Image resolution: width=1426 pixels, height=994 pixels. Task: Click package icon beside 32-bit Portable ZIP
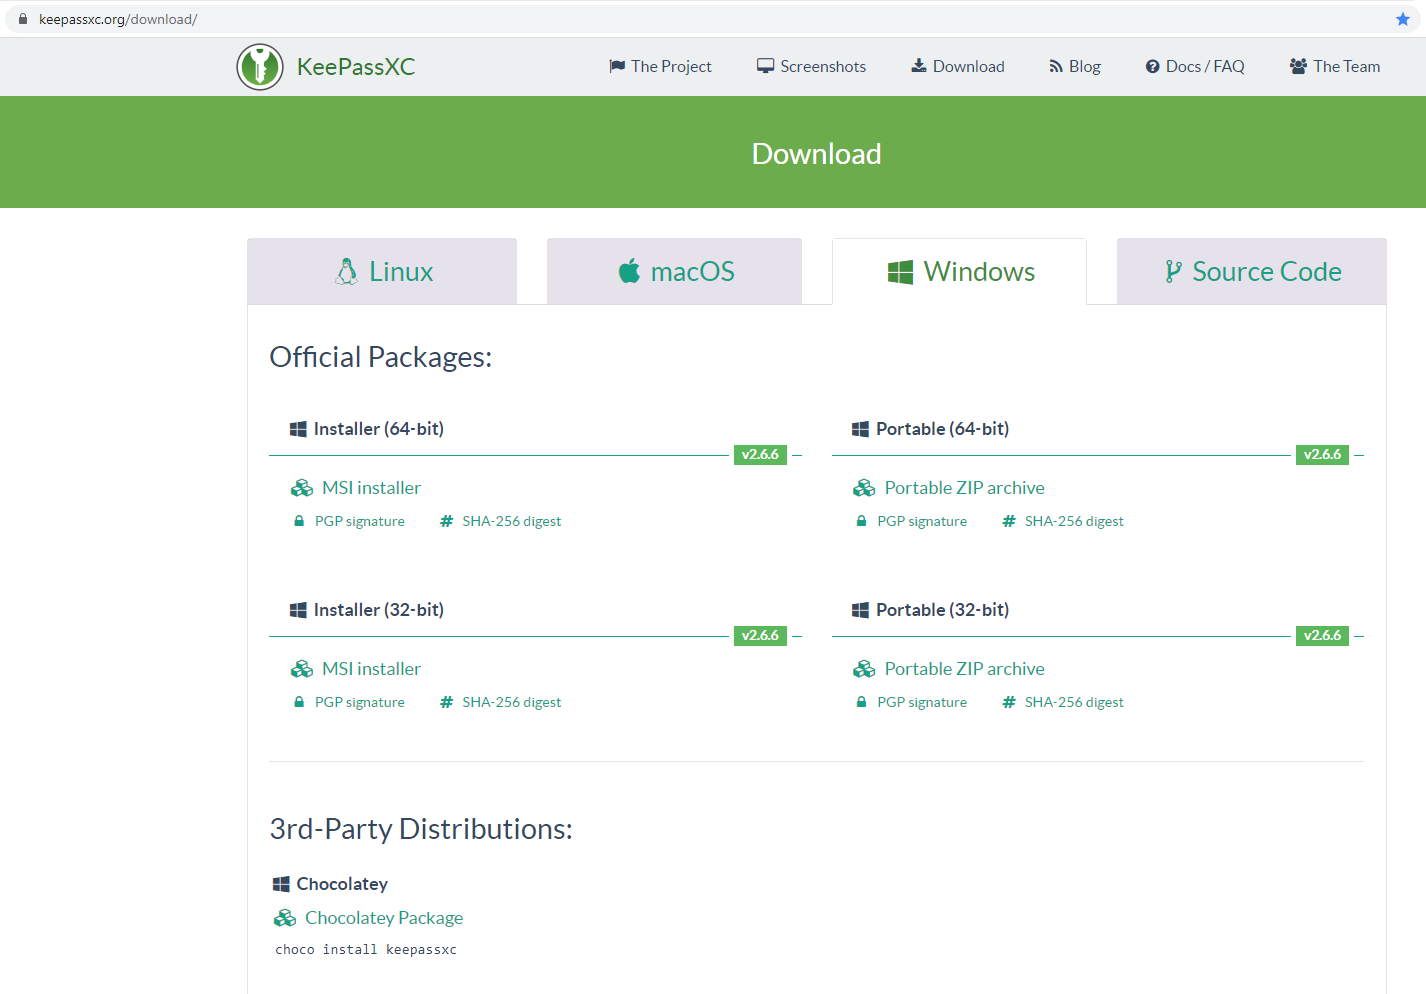pyautogui.click(x=864, y=669)
